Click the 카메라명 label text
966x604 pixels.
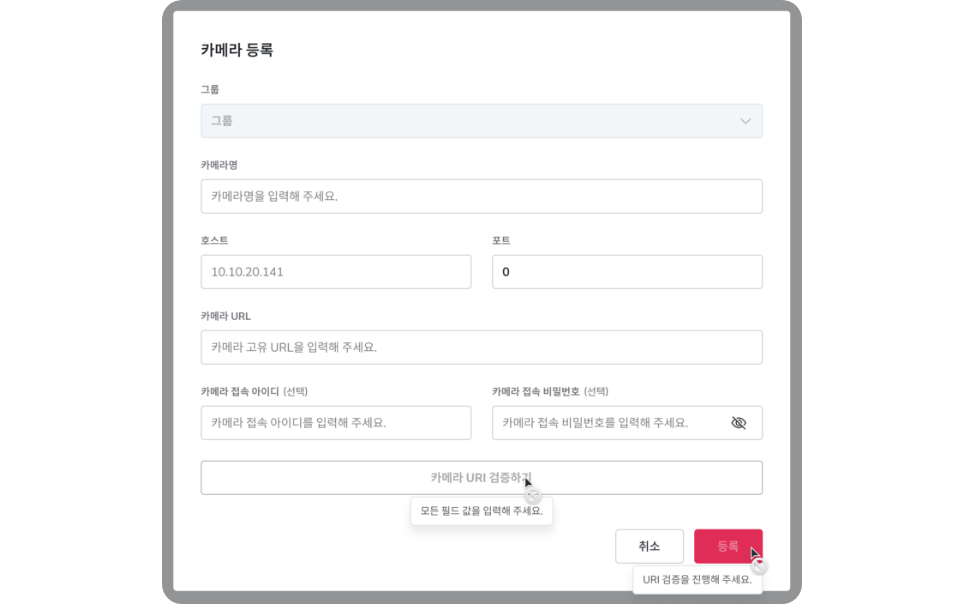(219, 165)
